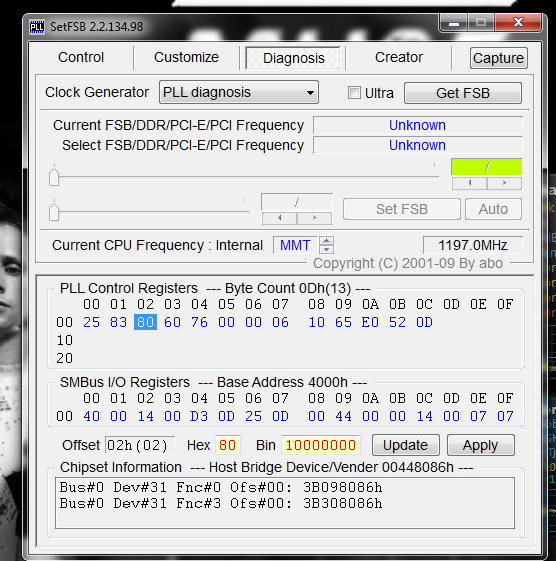Image resolution: width=556 pixels, height=561 pixels.
Task: Click the MMT frequency mode field
Action: [295, 245]
